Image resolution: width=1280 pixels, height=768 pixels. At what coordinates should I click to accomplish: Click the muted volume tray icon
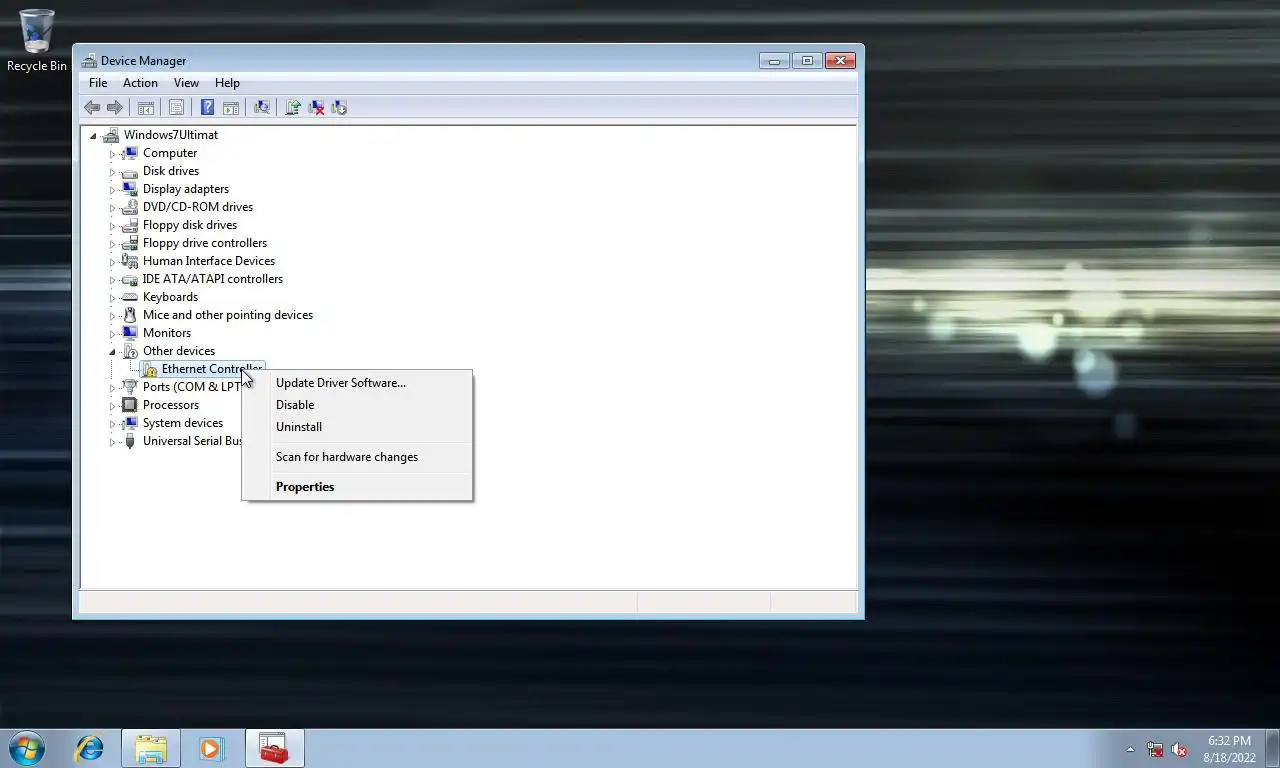pyautogui.click(x=1179, y=749)
